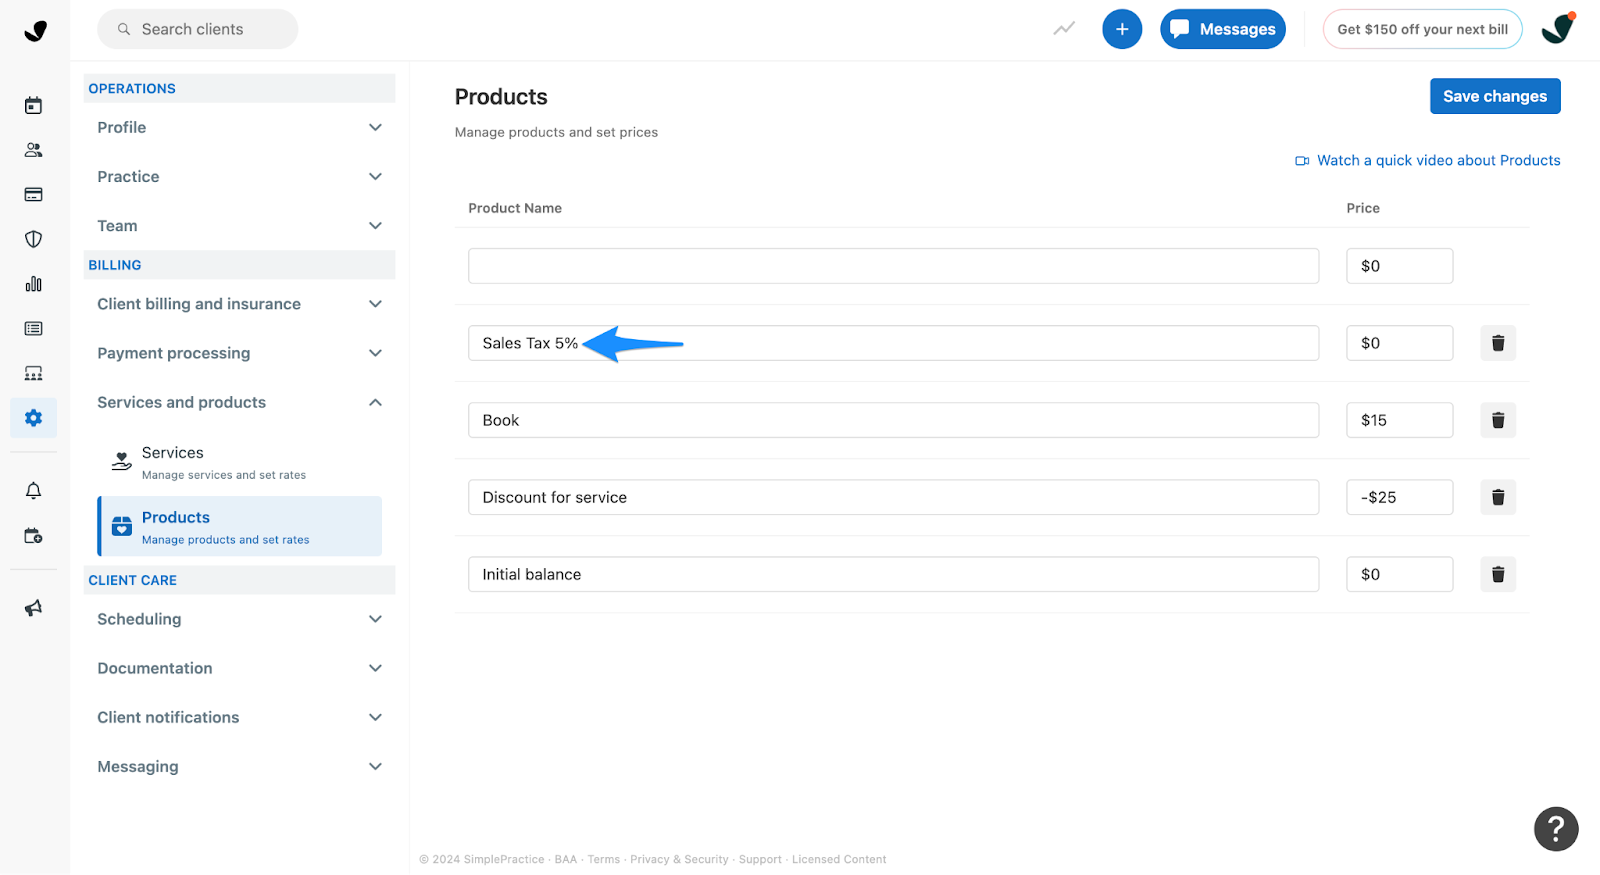Expand the Team section

click(239, 226)
